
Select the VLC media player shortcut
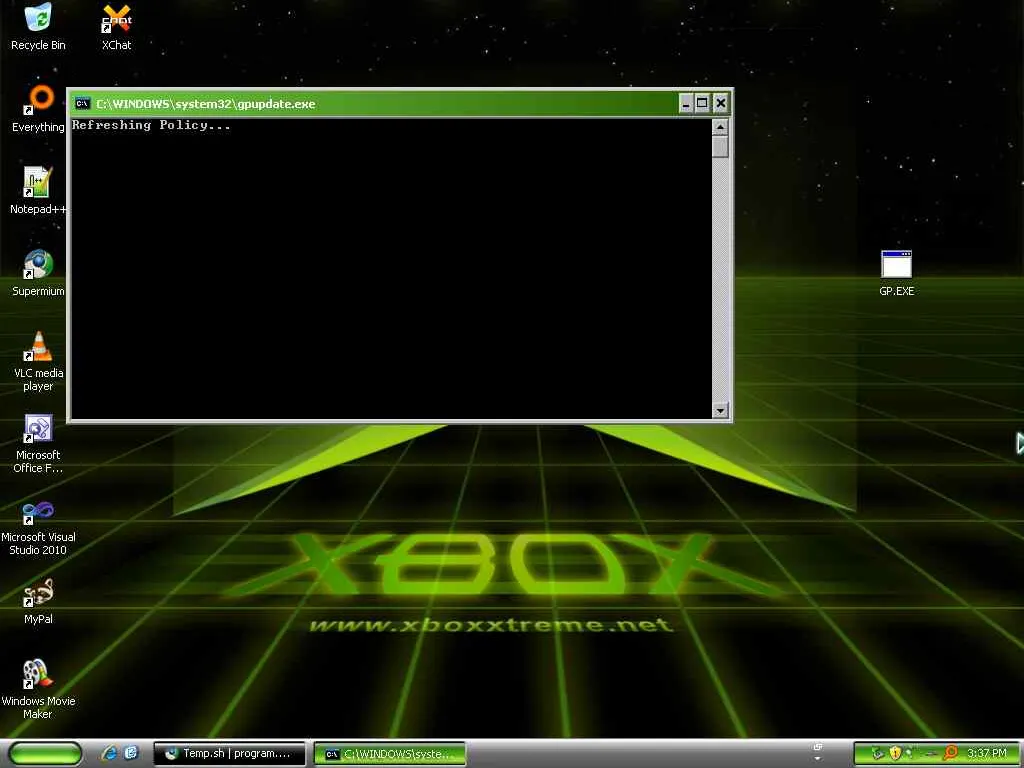pos(38,360)
